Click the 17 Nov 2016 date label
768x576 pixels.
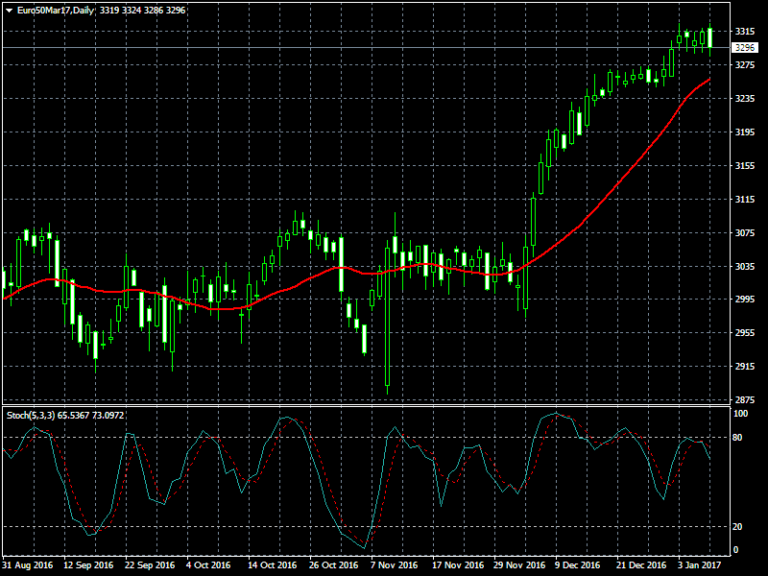pos(457,565)
